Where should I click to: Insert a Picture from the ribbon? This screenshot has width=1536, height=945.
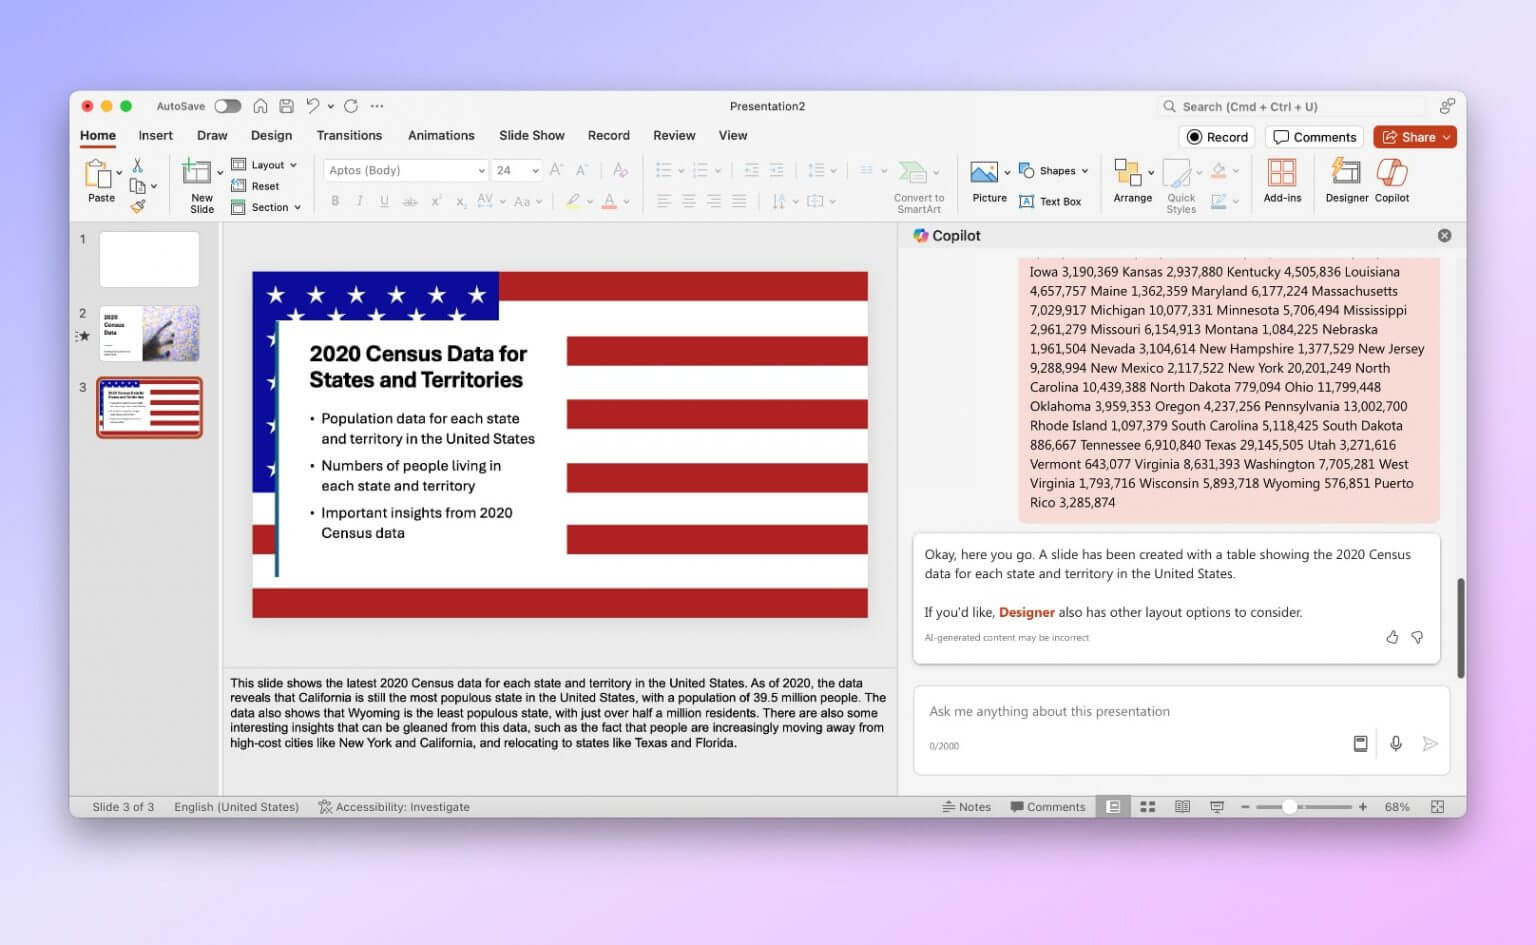988,180
